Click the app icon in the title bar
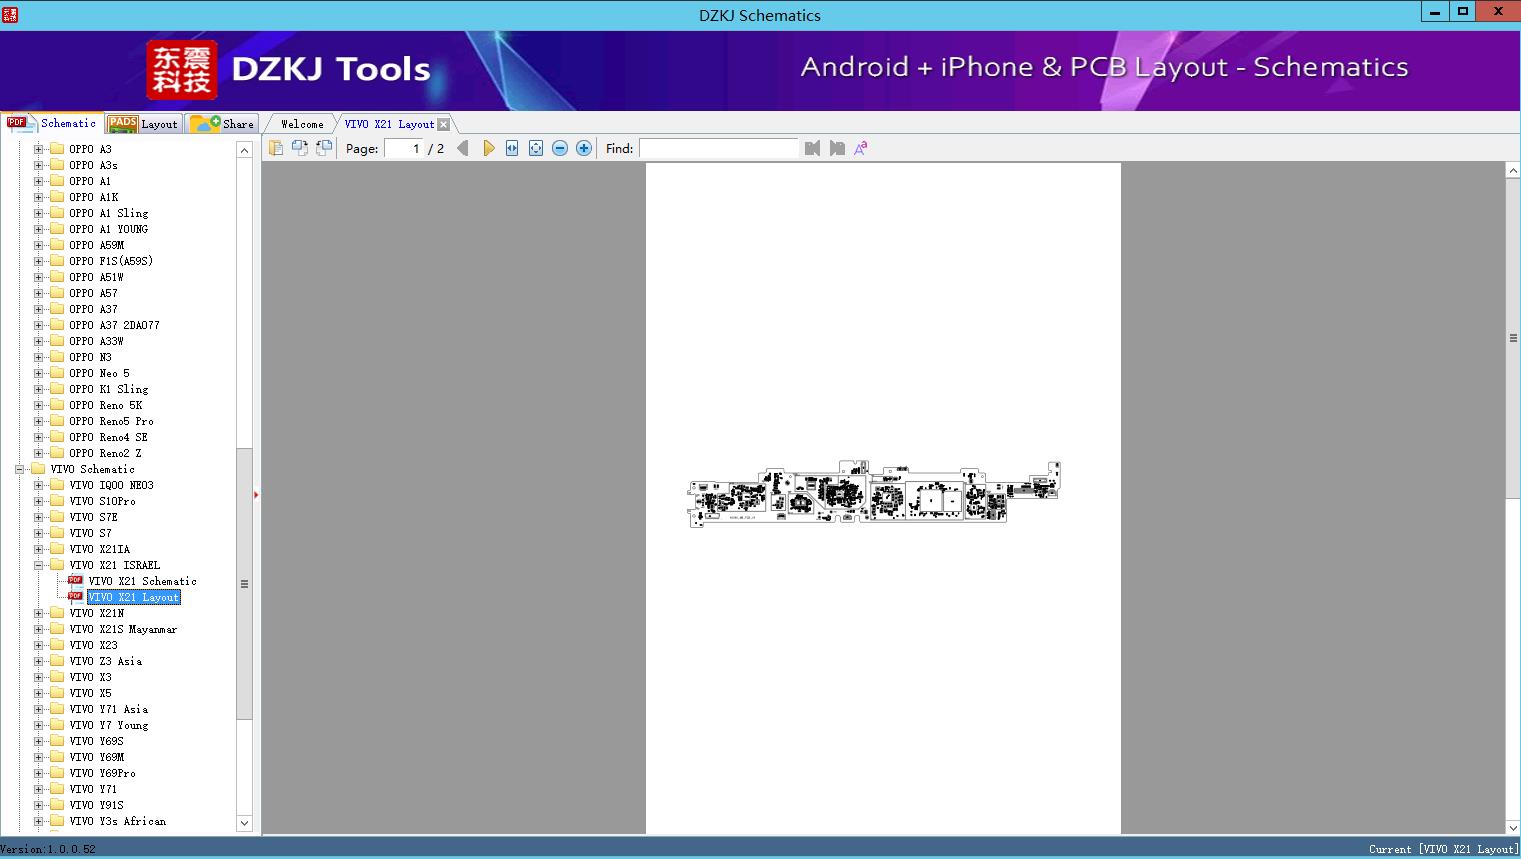Image resolution: width=1521 pixels, height=859 pixels. point(9,15)
